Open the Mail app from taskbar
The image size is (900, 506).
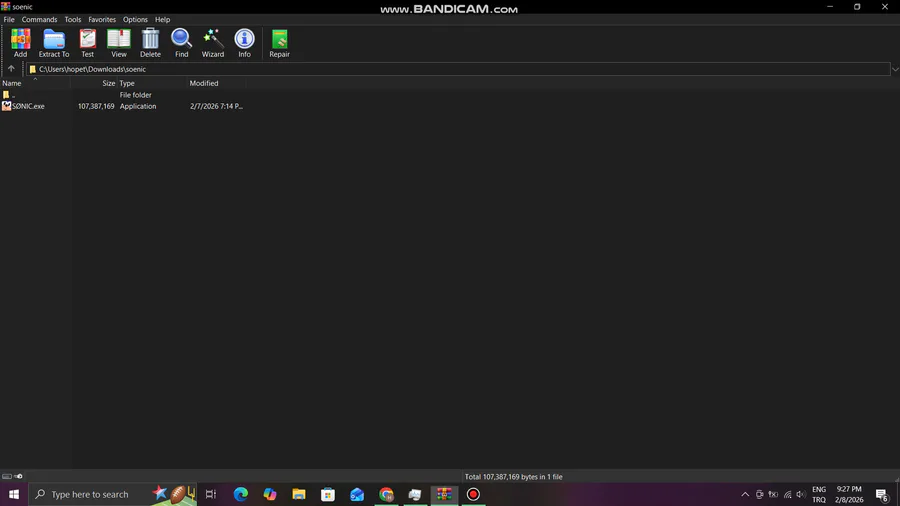pyautogui.click(x=357, y=494)
